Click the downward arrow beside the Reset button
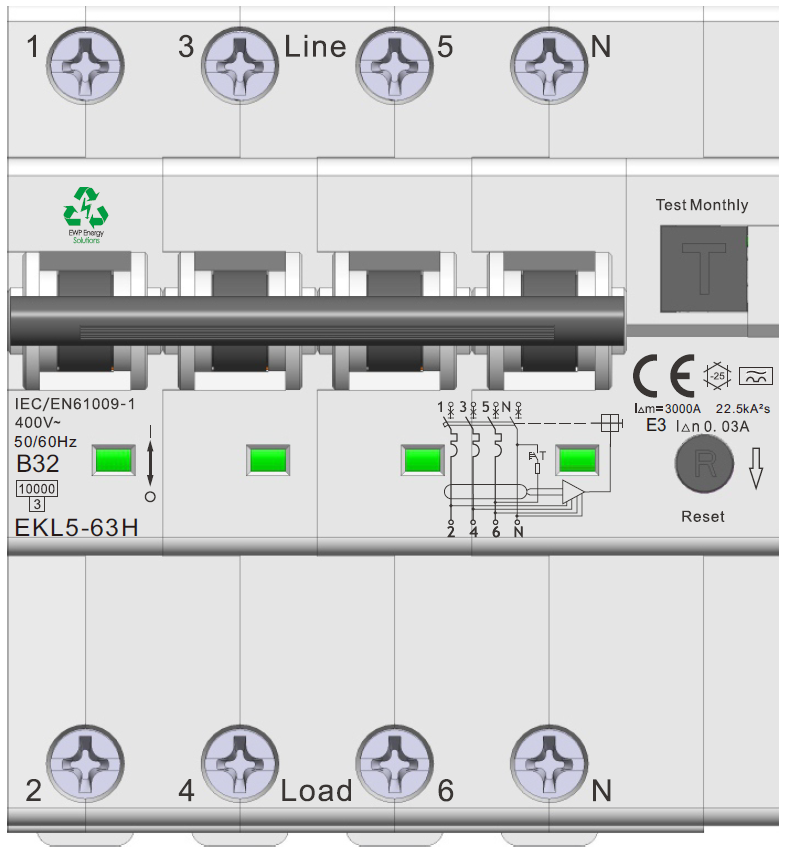This screenshot has height=854, width=794. pyautogui.click(x=756, y=468)
